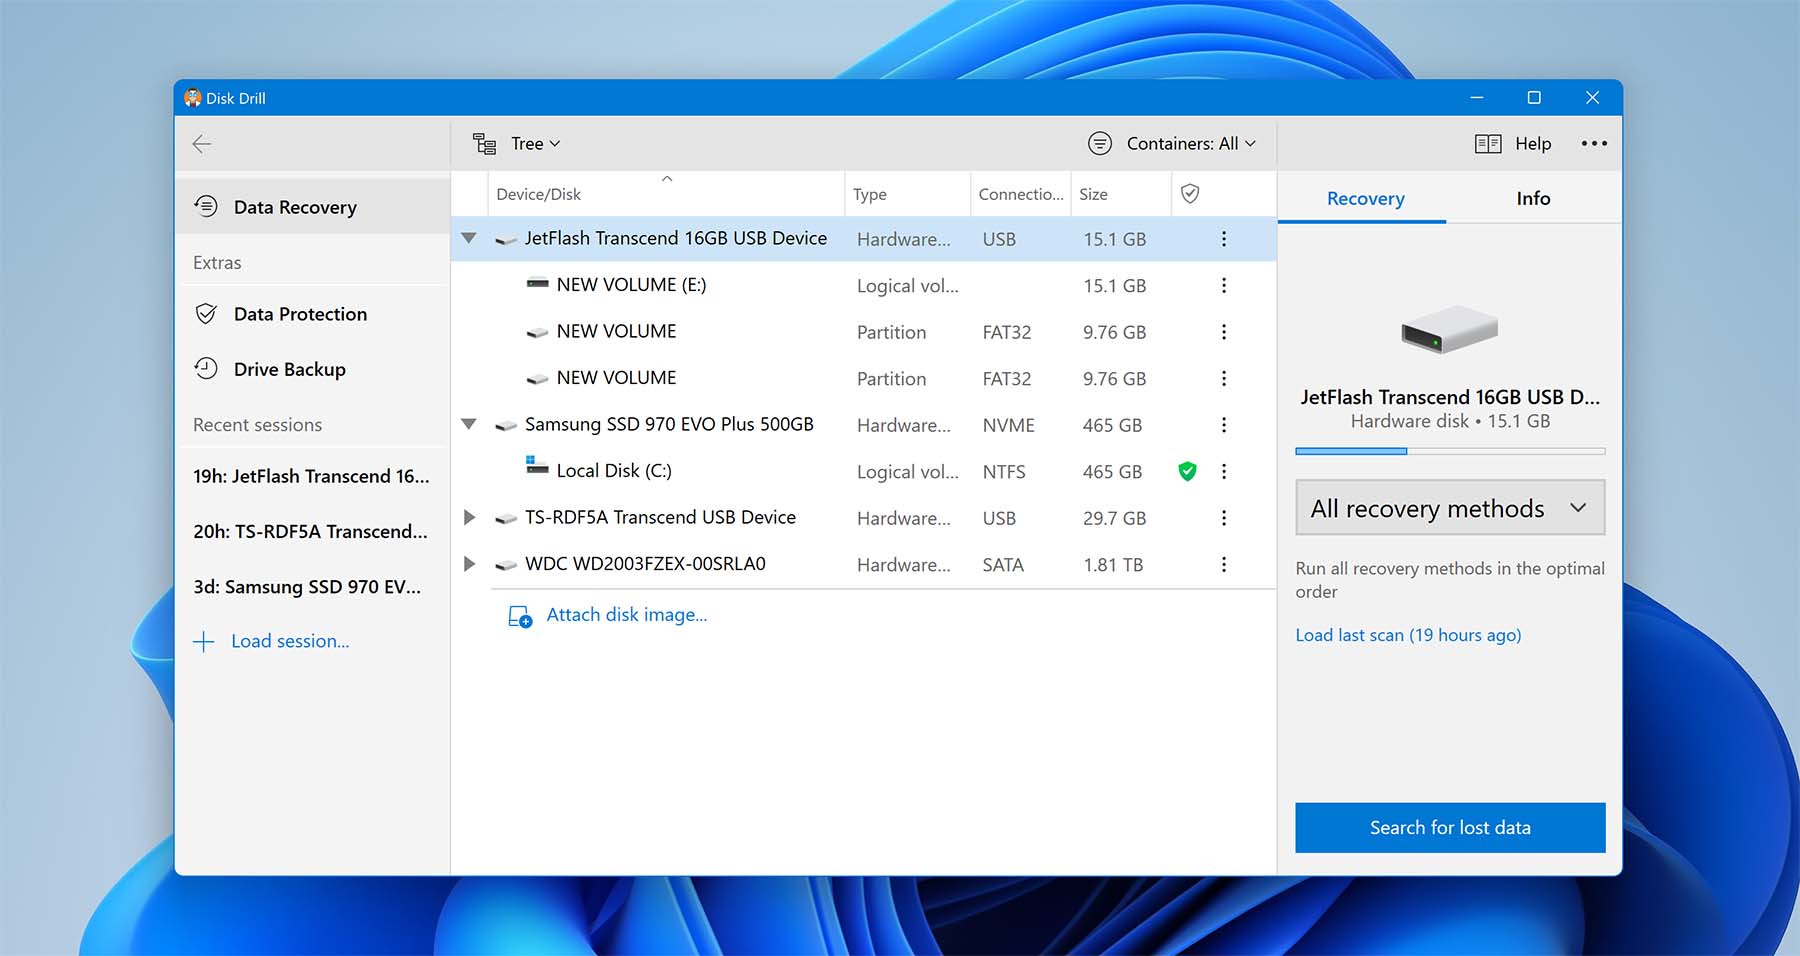Click the Disk Drill app icon in title bar
This screenshot has height=956, width=1800.
[x=193, y=98]
